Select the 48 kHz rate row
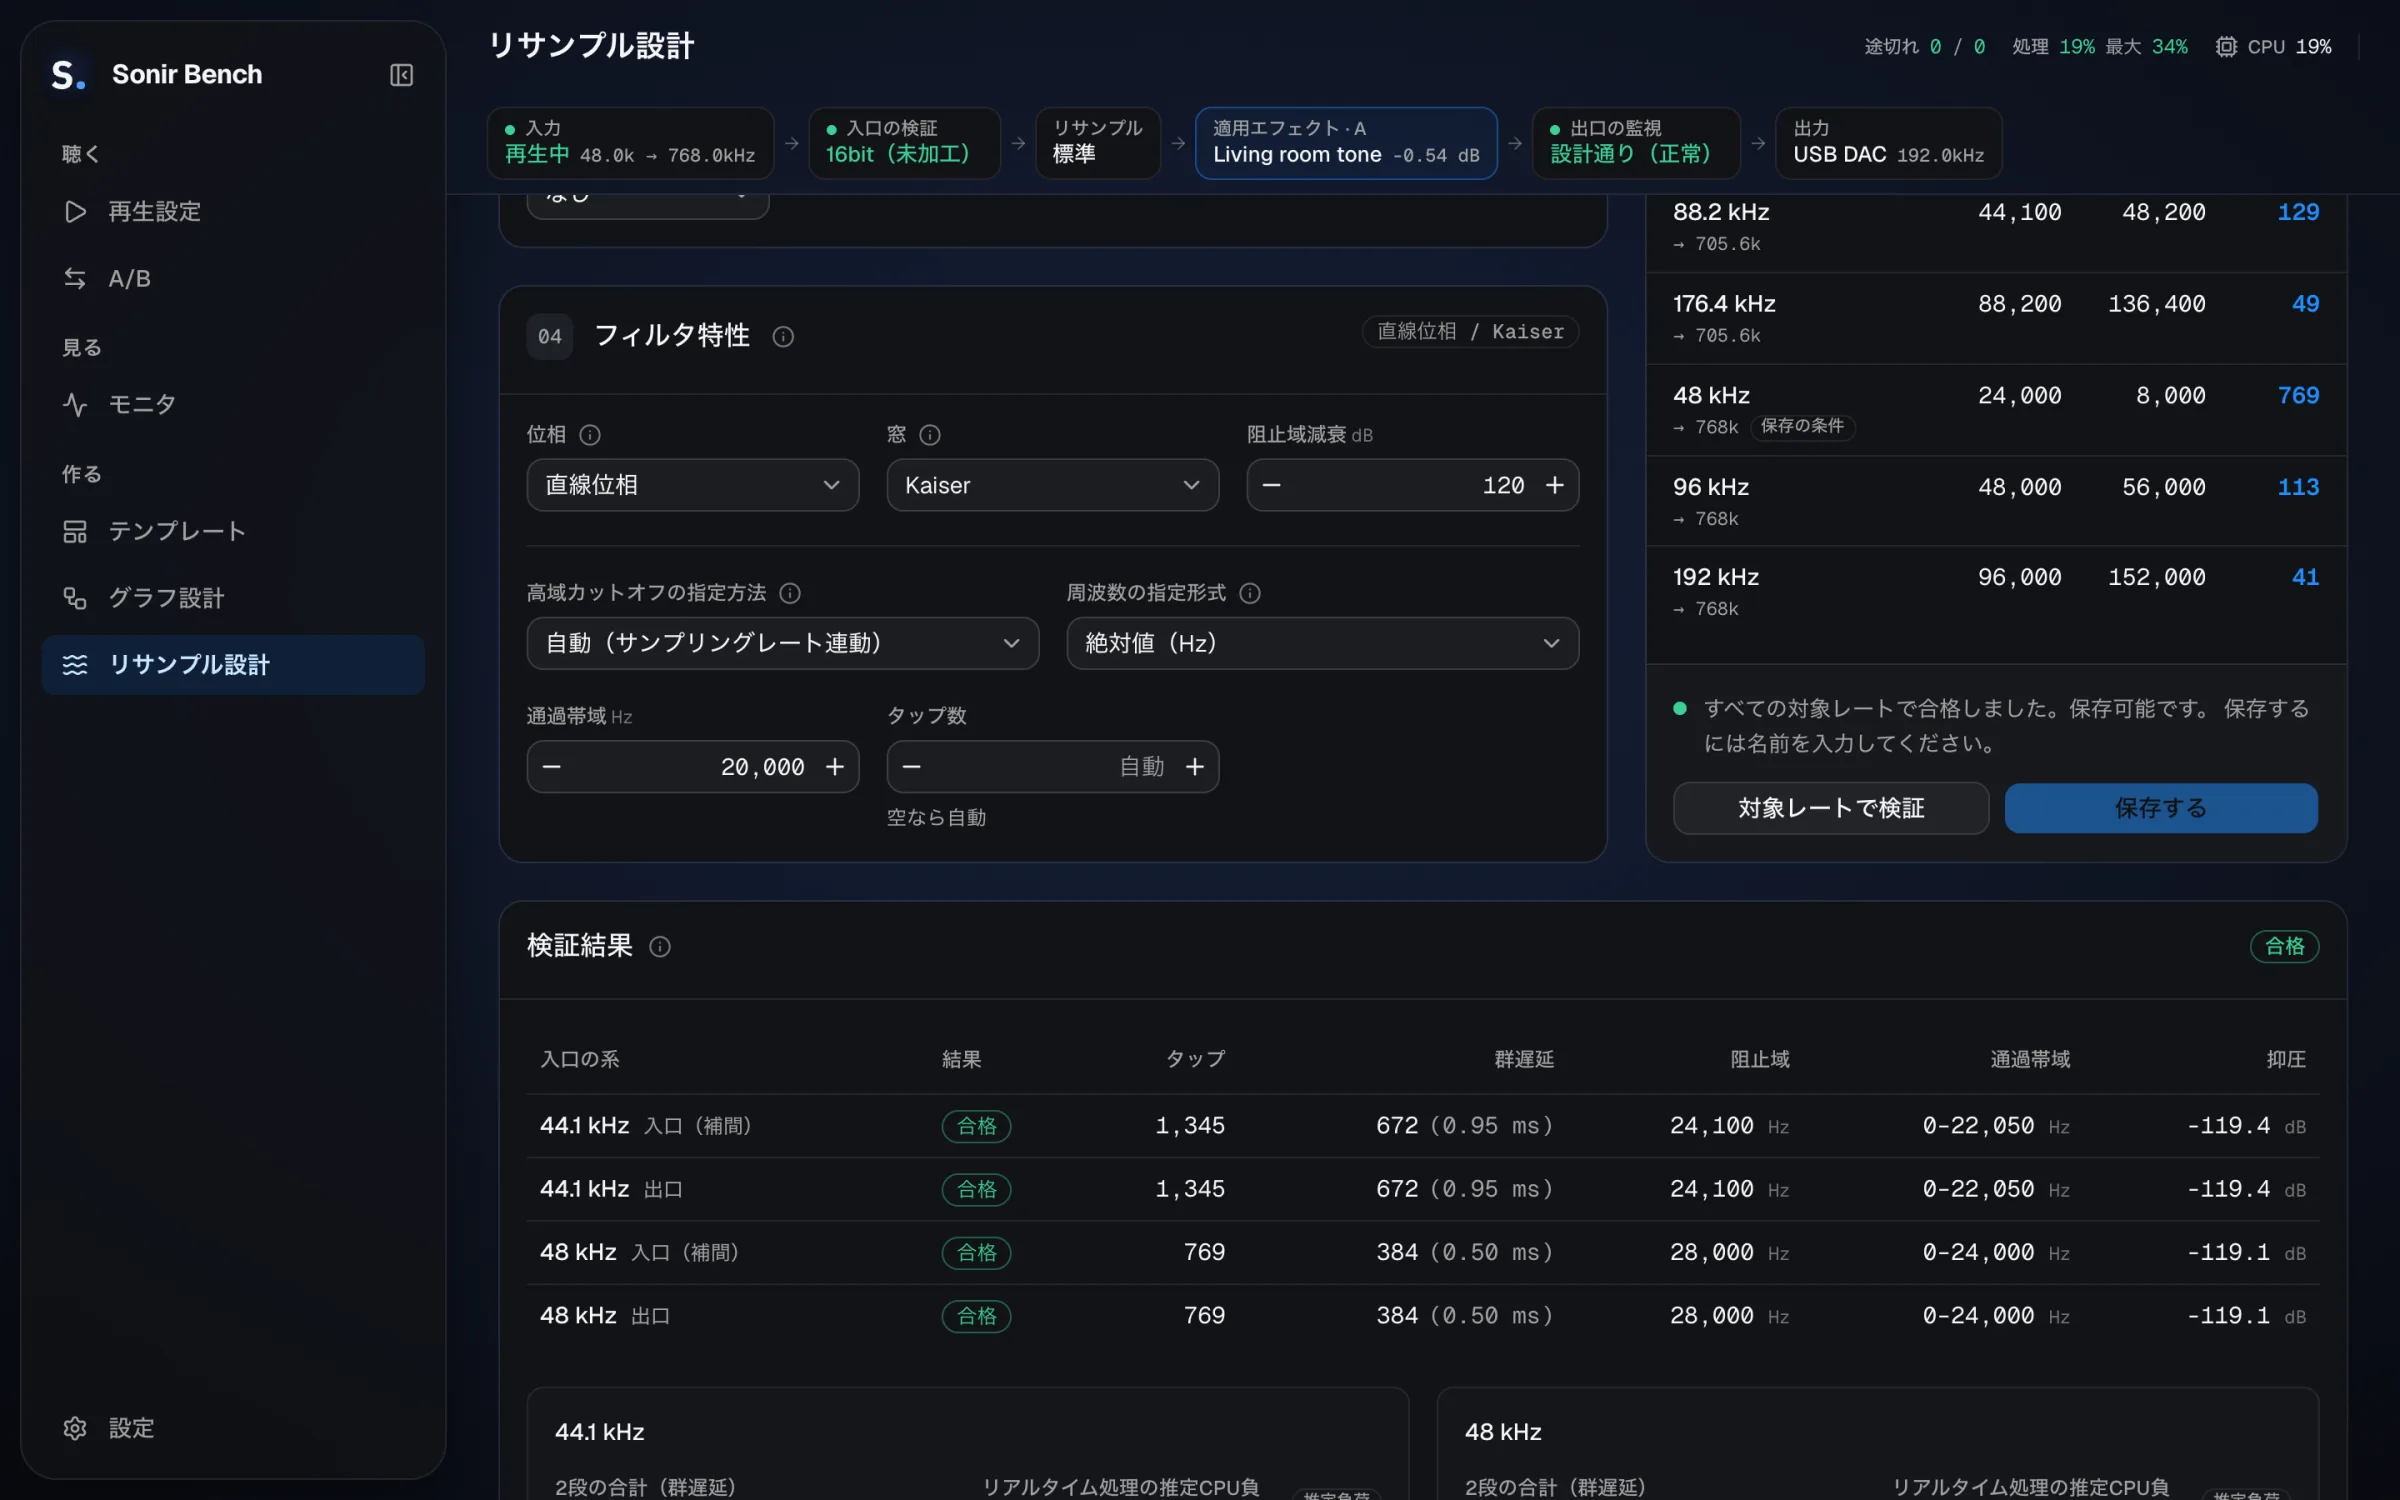This screenshot has width=2400, height=1500. tap(1996, 410)
